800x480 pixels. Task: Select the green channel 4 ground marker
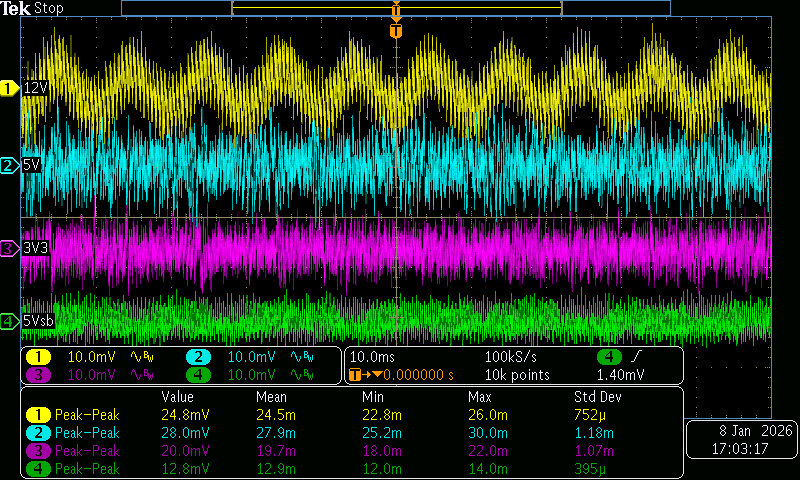(x=9, y=321)
